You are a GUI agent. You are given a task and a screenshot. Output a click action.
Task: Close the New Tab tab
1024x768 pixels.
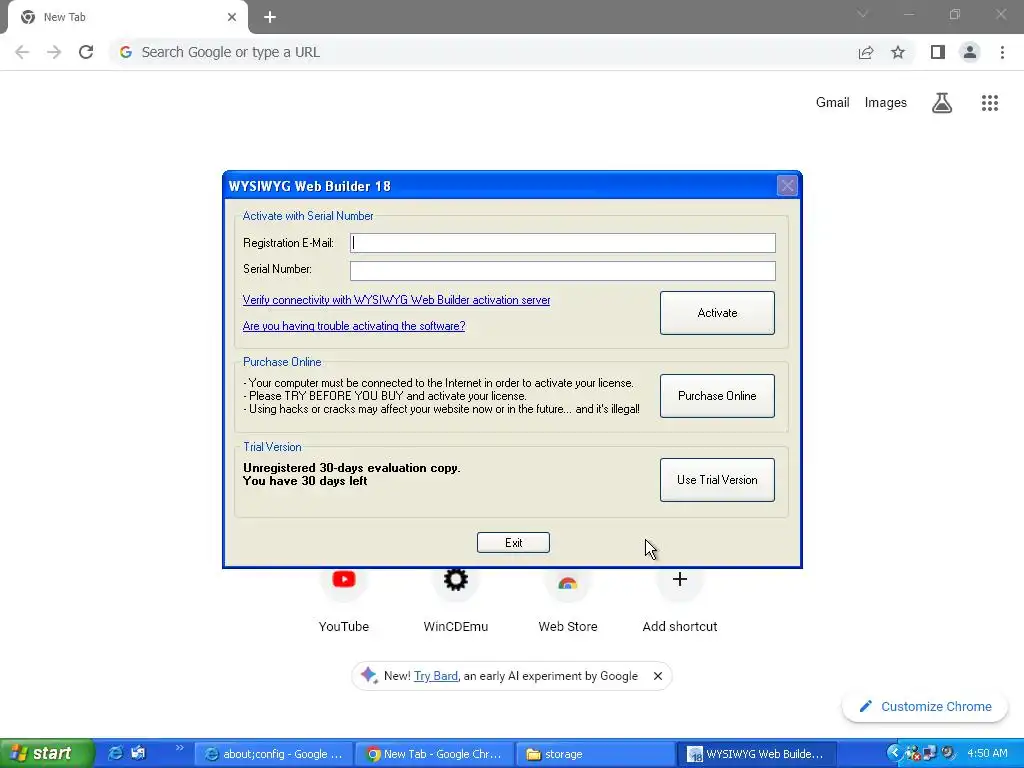[232, 17]
